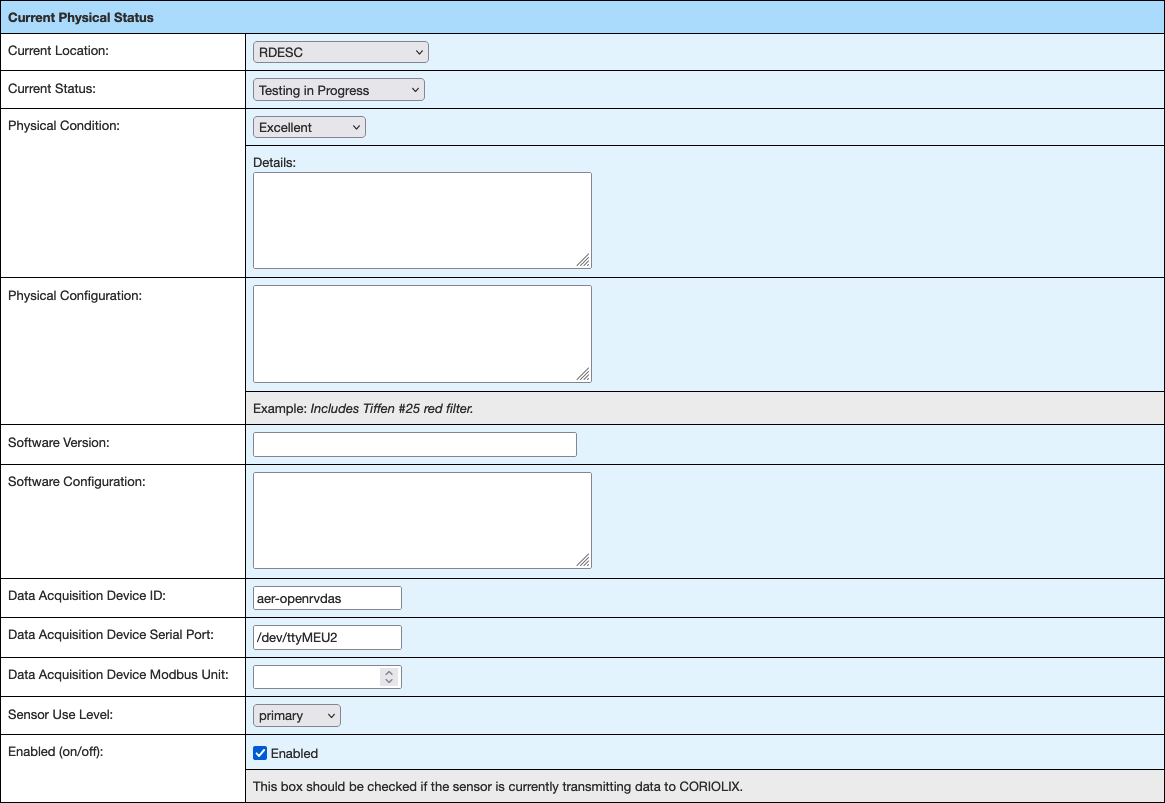The image size is (1165, 803).
Task: Open the Sensor Use Level dropdown
Action: pos(296,715)
